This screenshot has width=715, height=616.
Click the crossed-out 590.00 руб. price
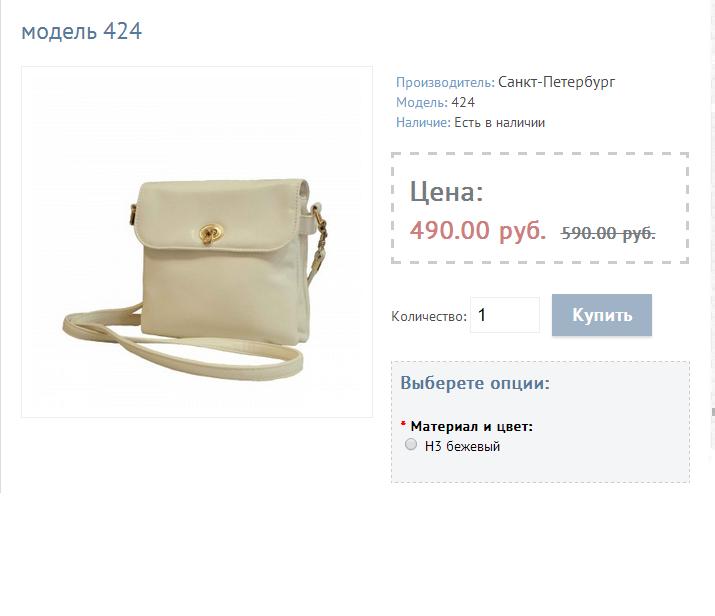coord(608,233)
